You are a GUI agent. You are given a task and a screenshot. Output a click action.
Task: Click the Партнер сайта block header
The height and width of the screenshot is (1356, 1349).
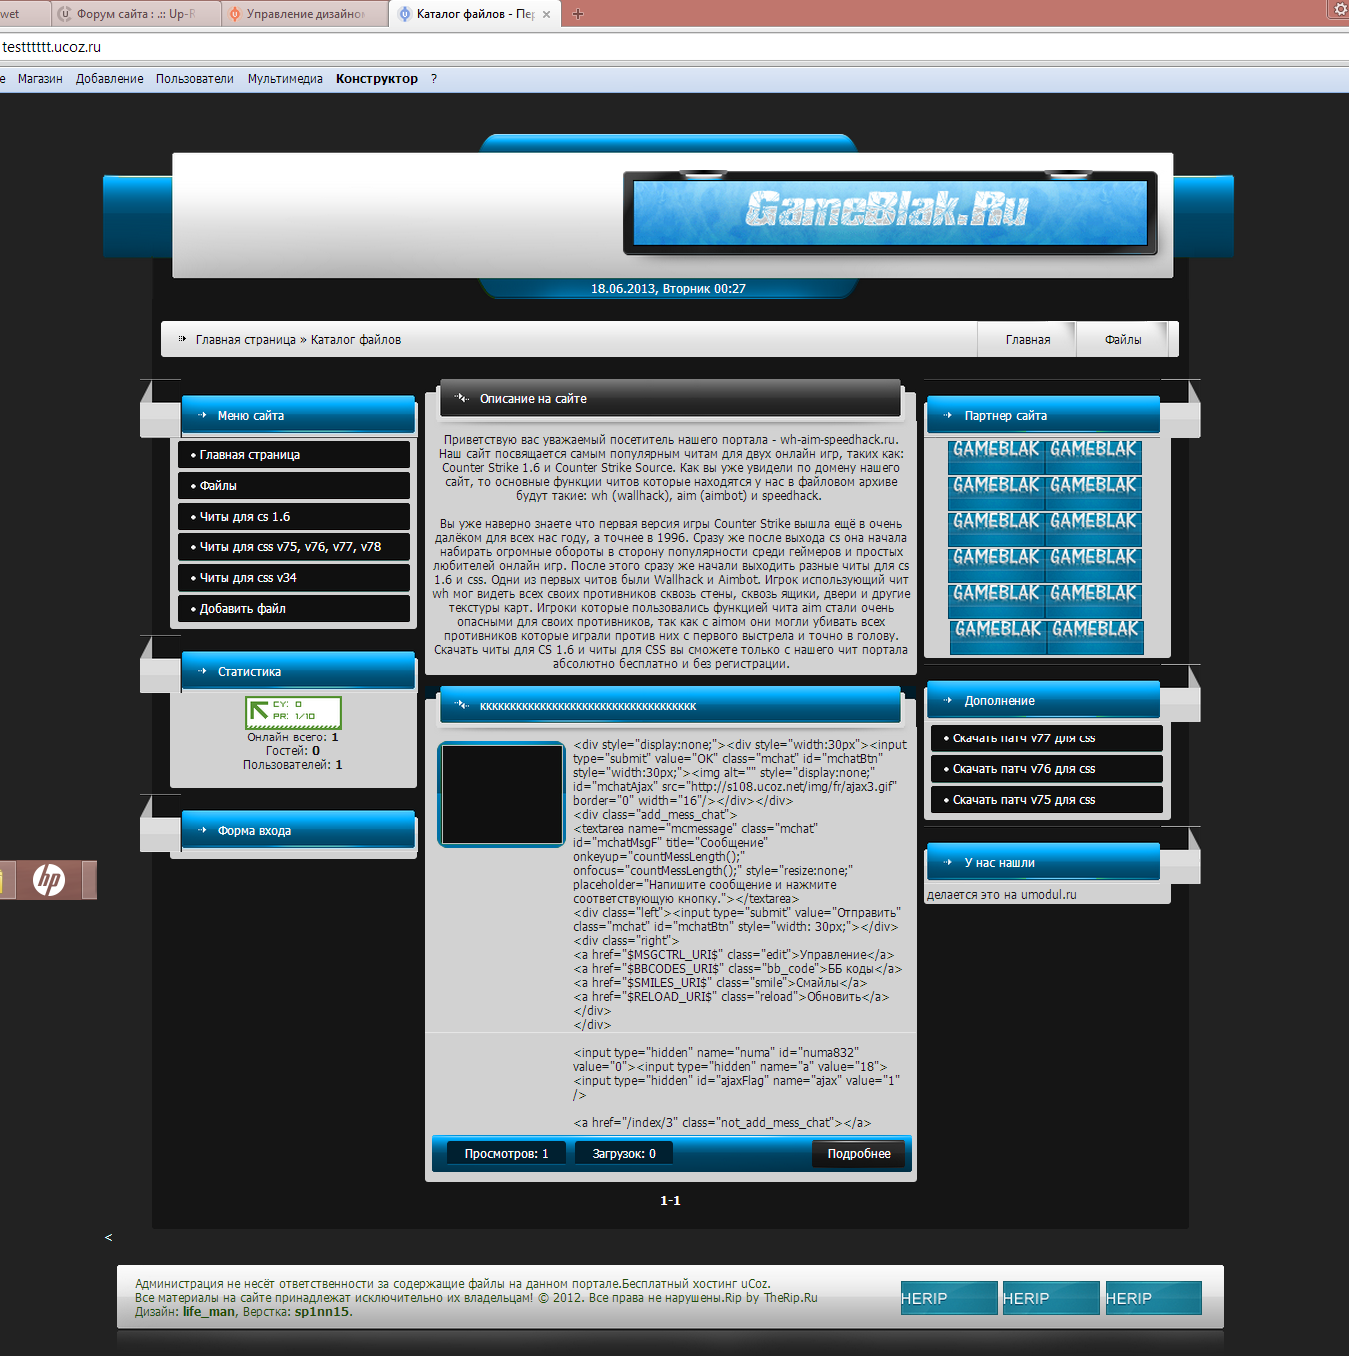point(1043,415)
